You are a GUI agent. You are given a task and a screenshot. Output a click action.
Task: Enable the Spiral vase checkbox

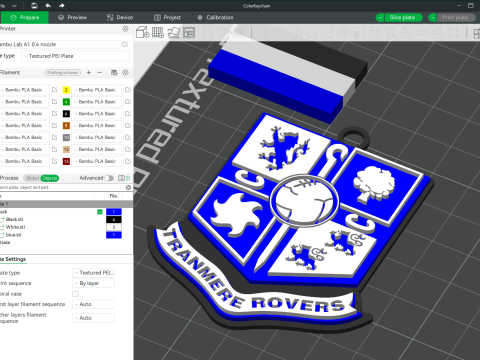click(75, 294)
